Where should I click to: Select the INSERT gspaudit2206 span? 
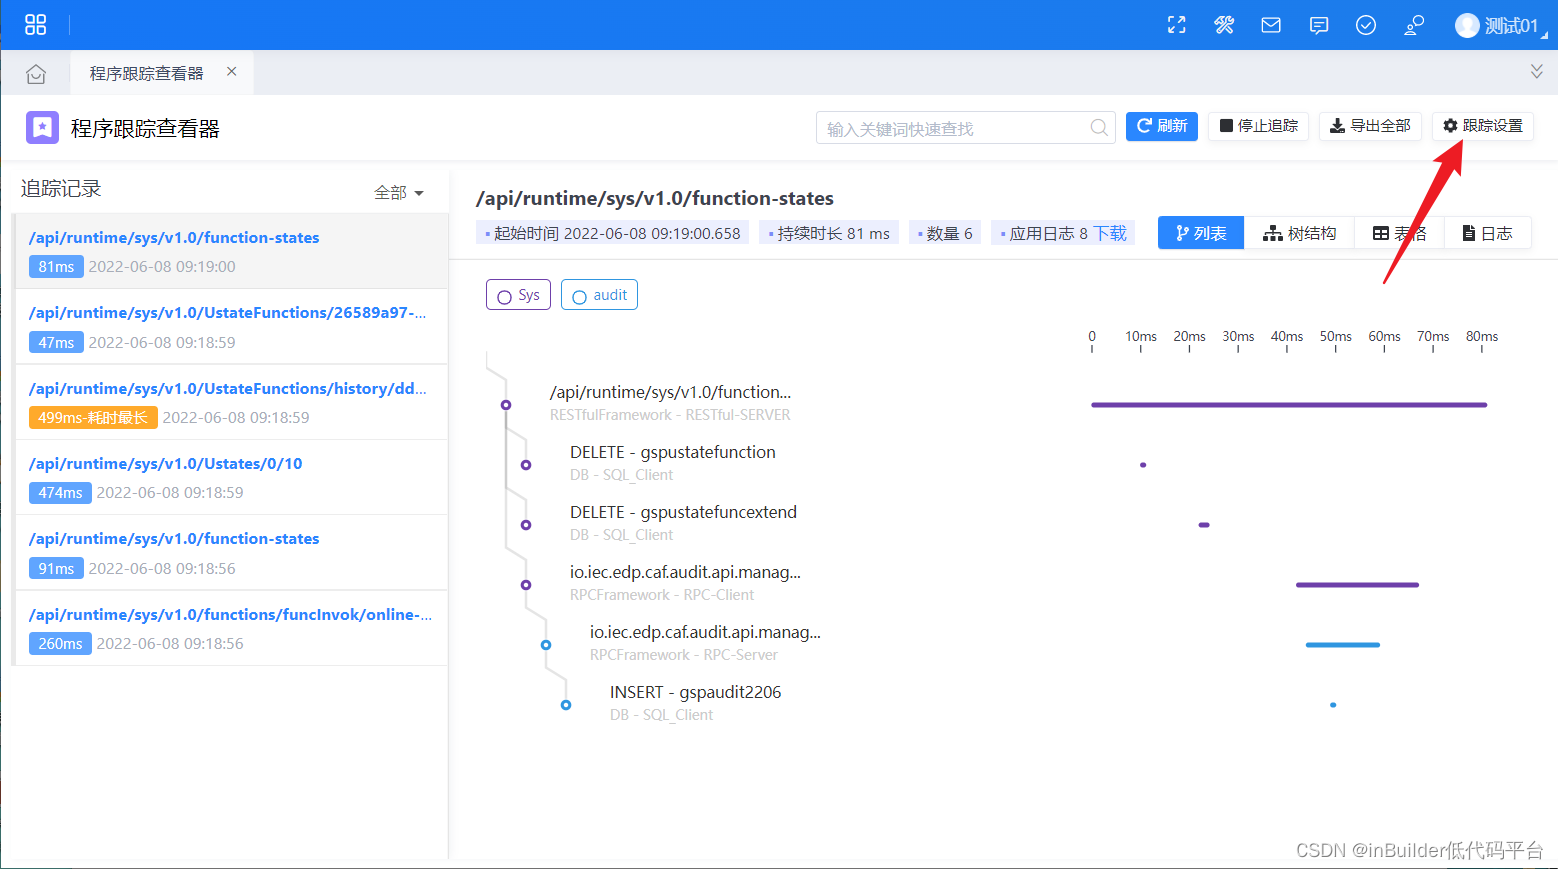coord(695,703)
